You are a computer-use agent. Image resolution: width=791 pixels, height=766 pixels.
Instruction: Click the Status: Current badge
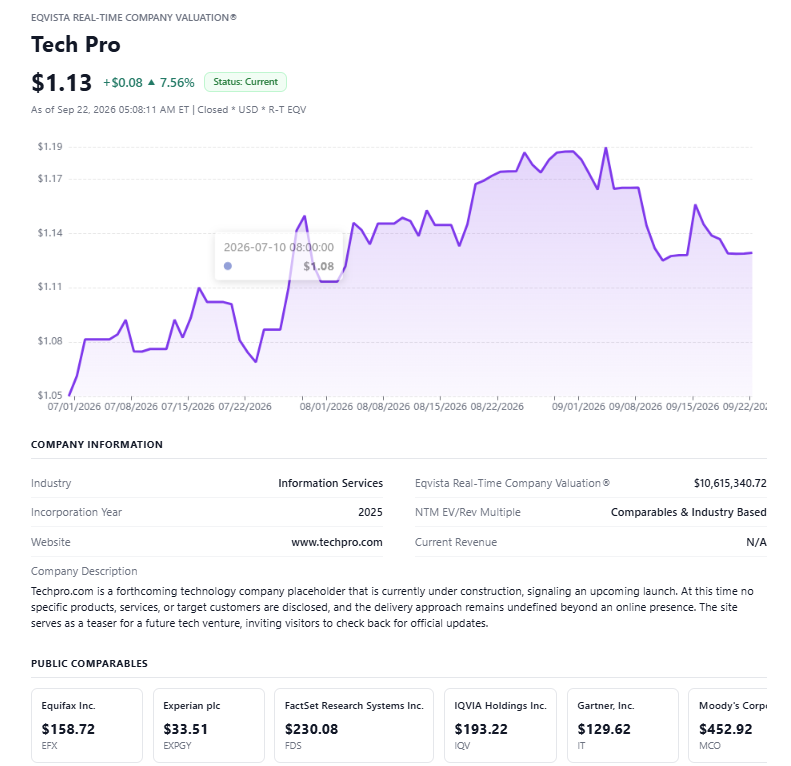[245, 82]
